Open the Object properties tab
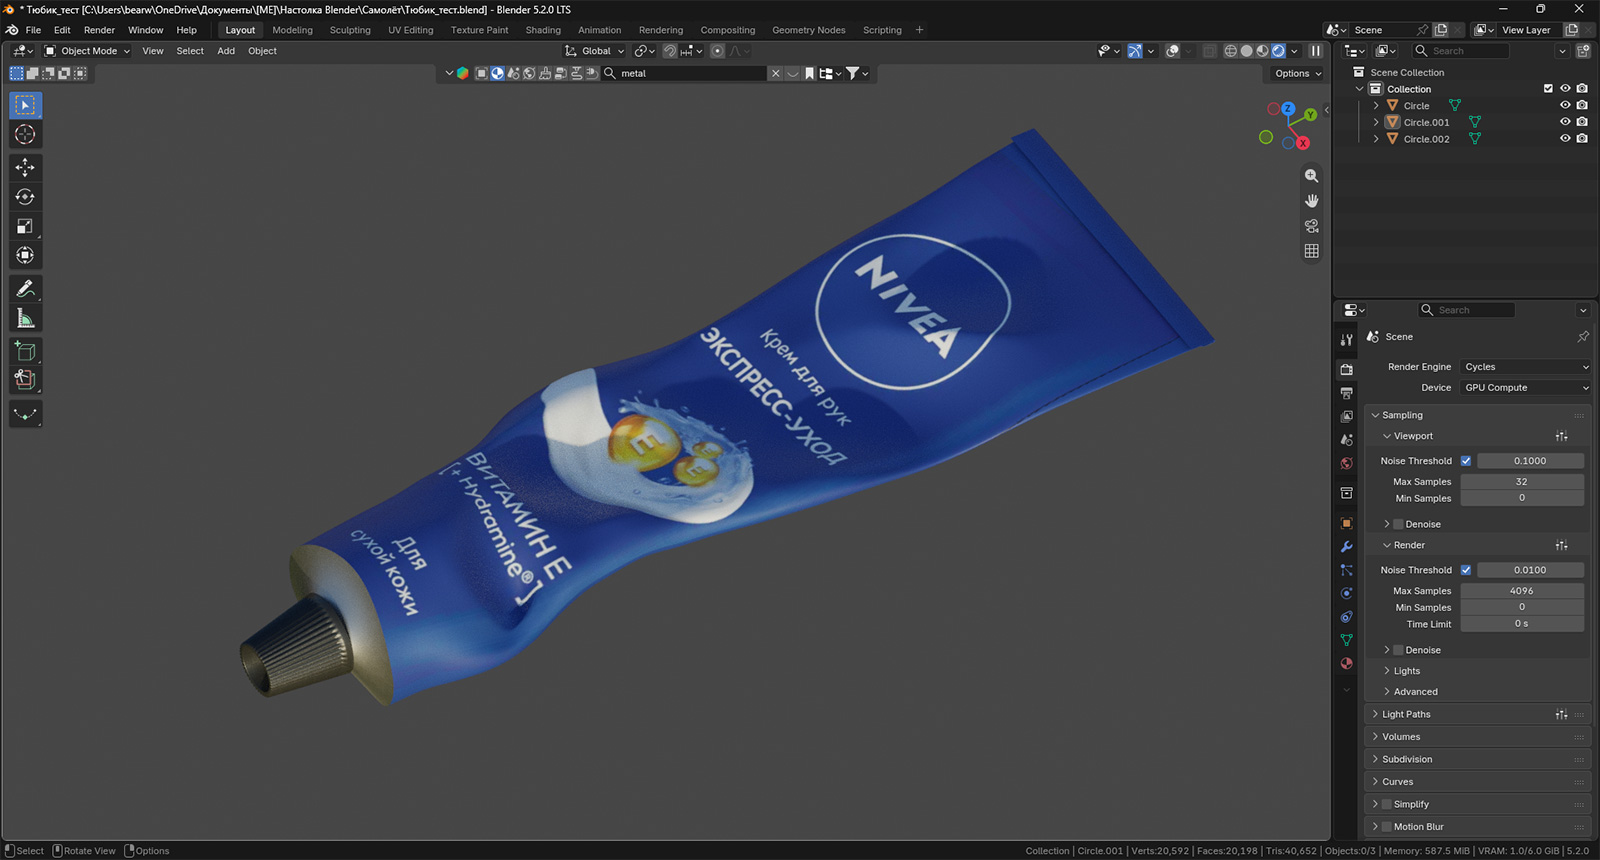 tap(1347, 523)
